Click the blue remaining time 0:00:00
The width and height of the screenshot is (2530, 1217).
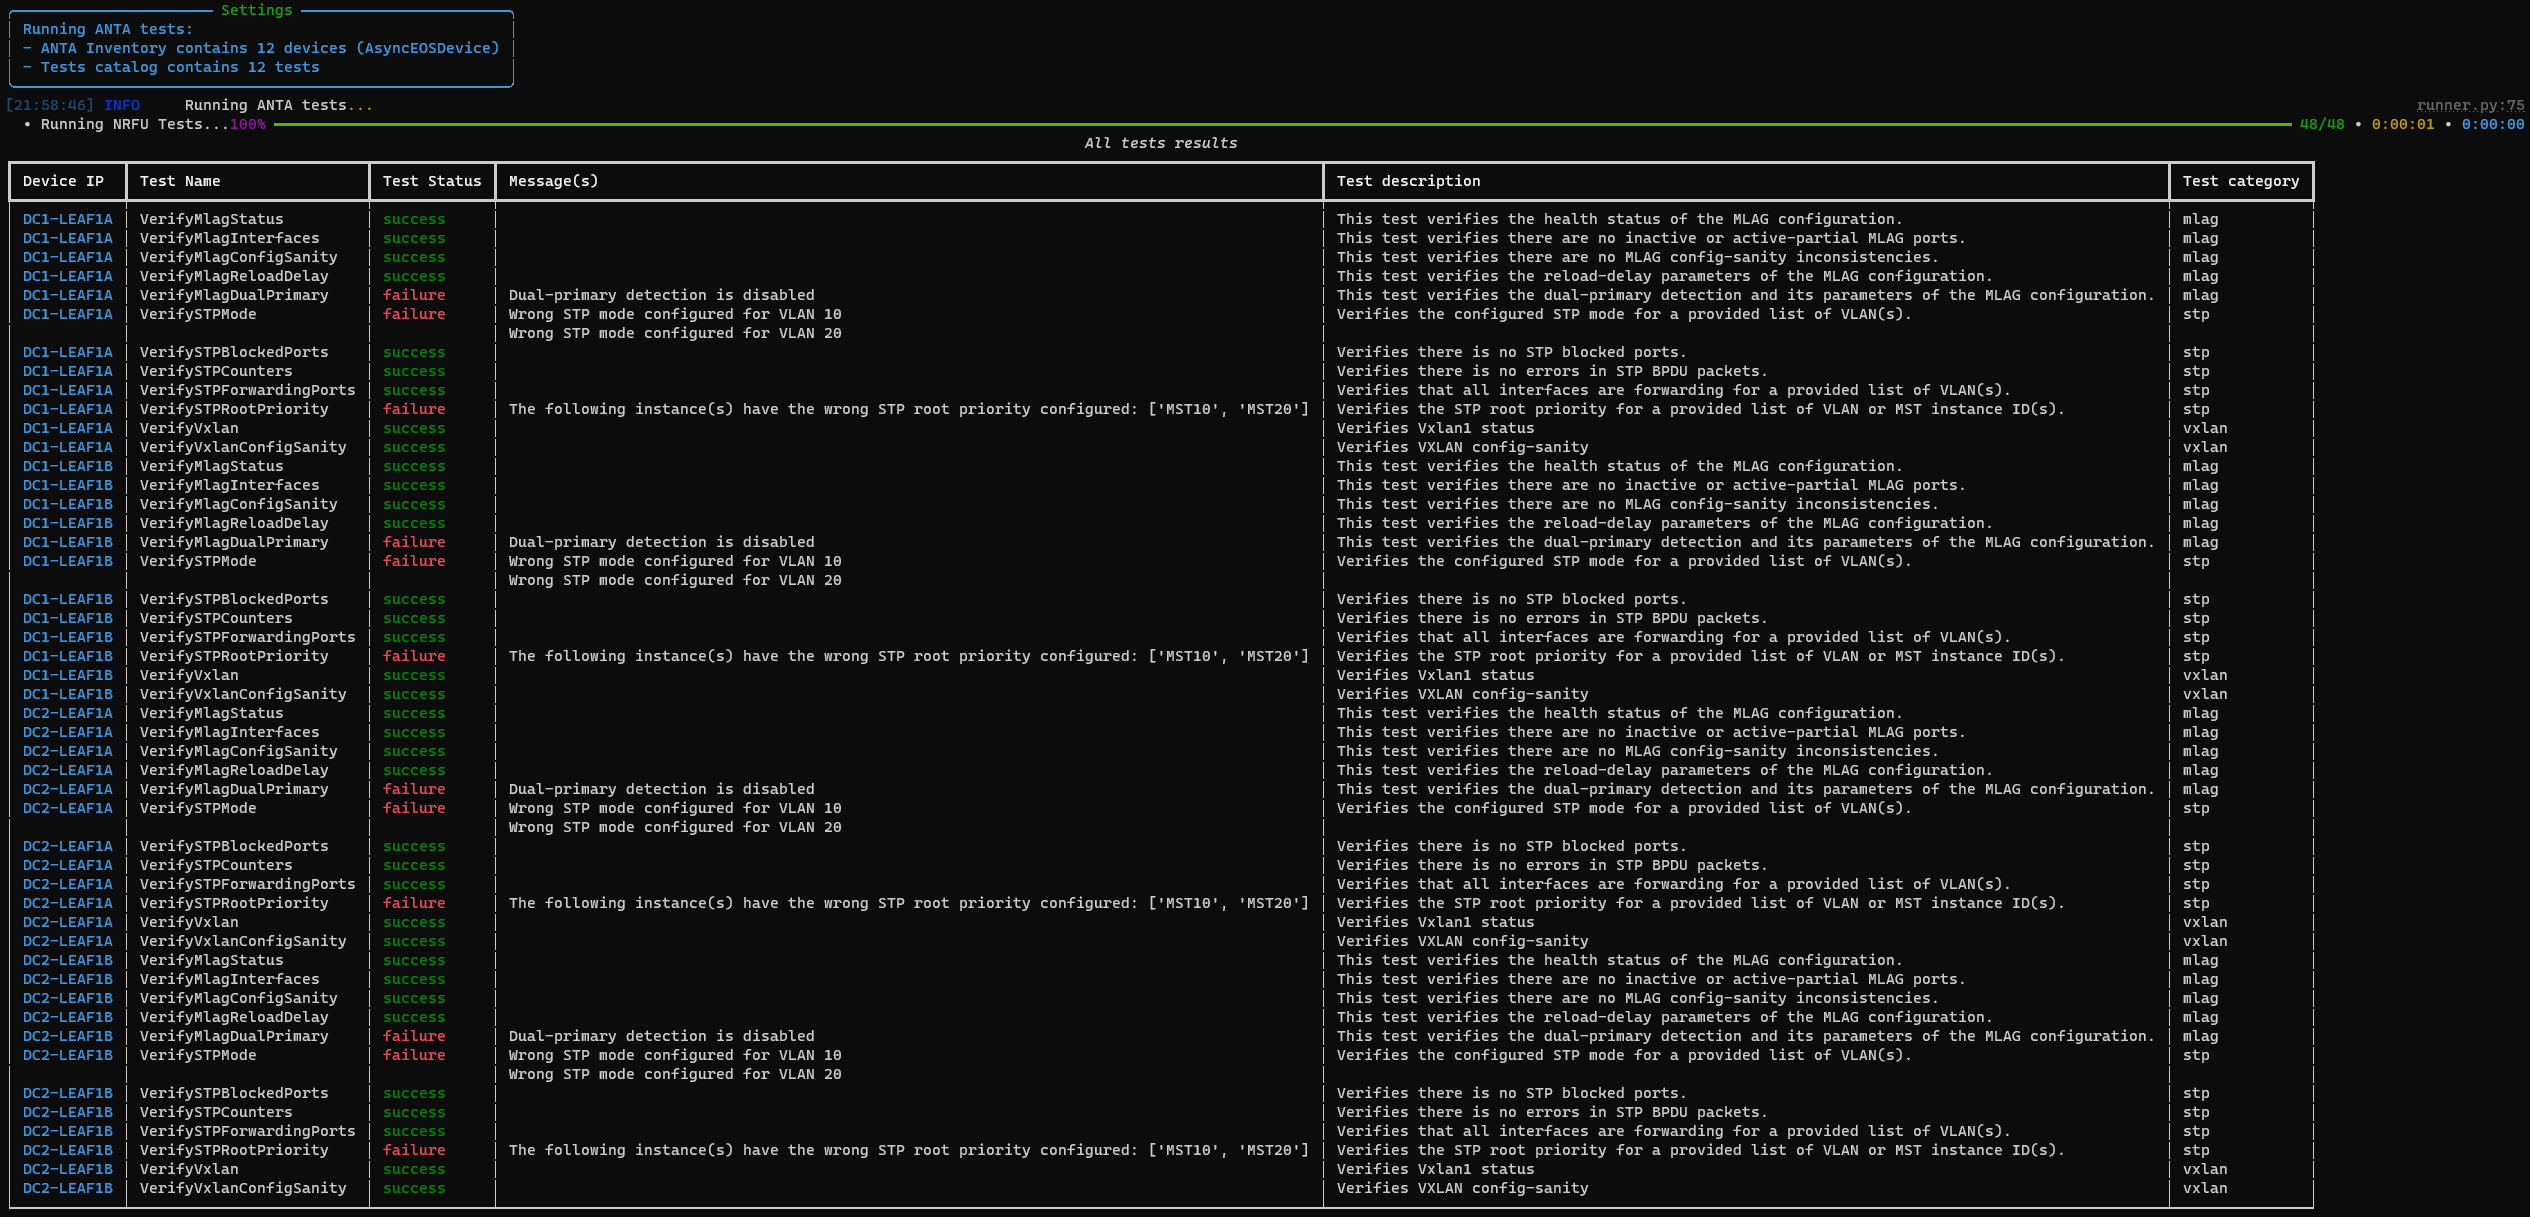point(2493,124)
